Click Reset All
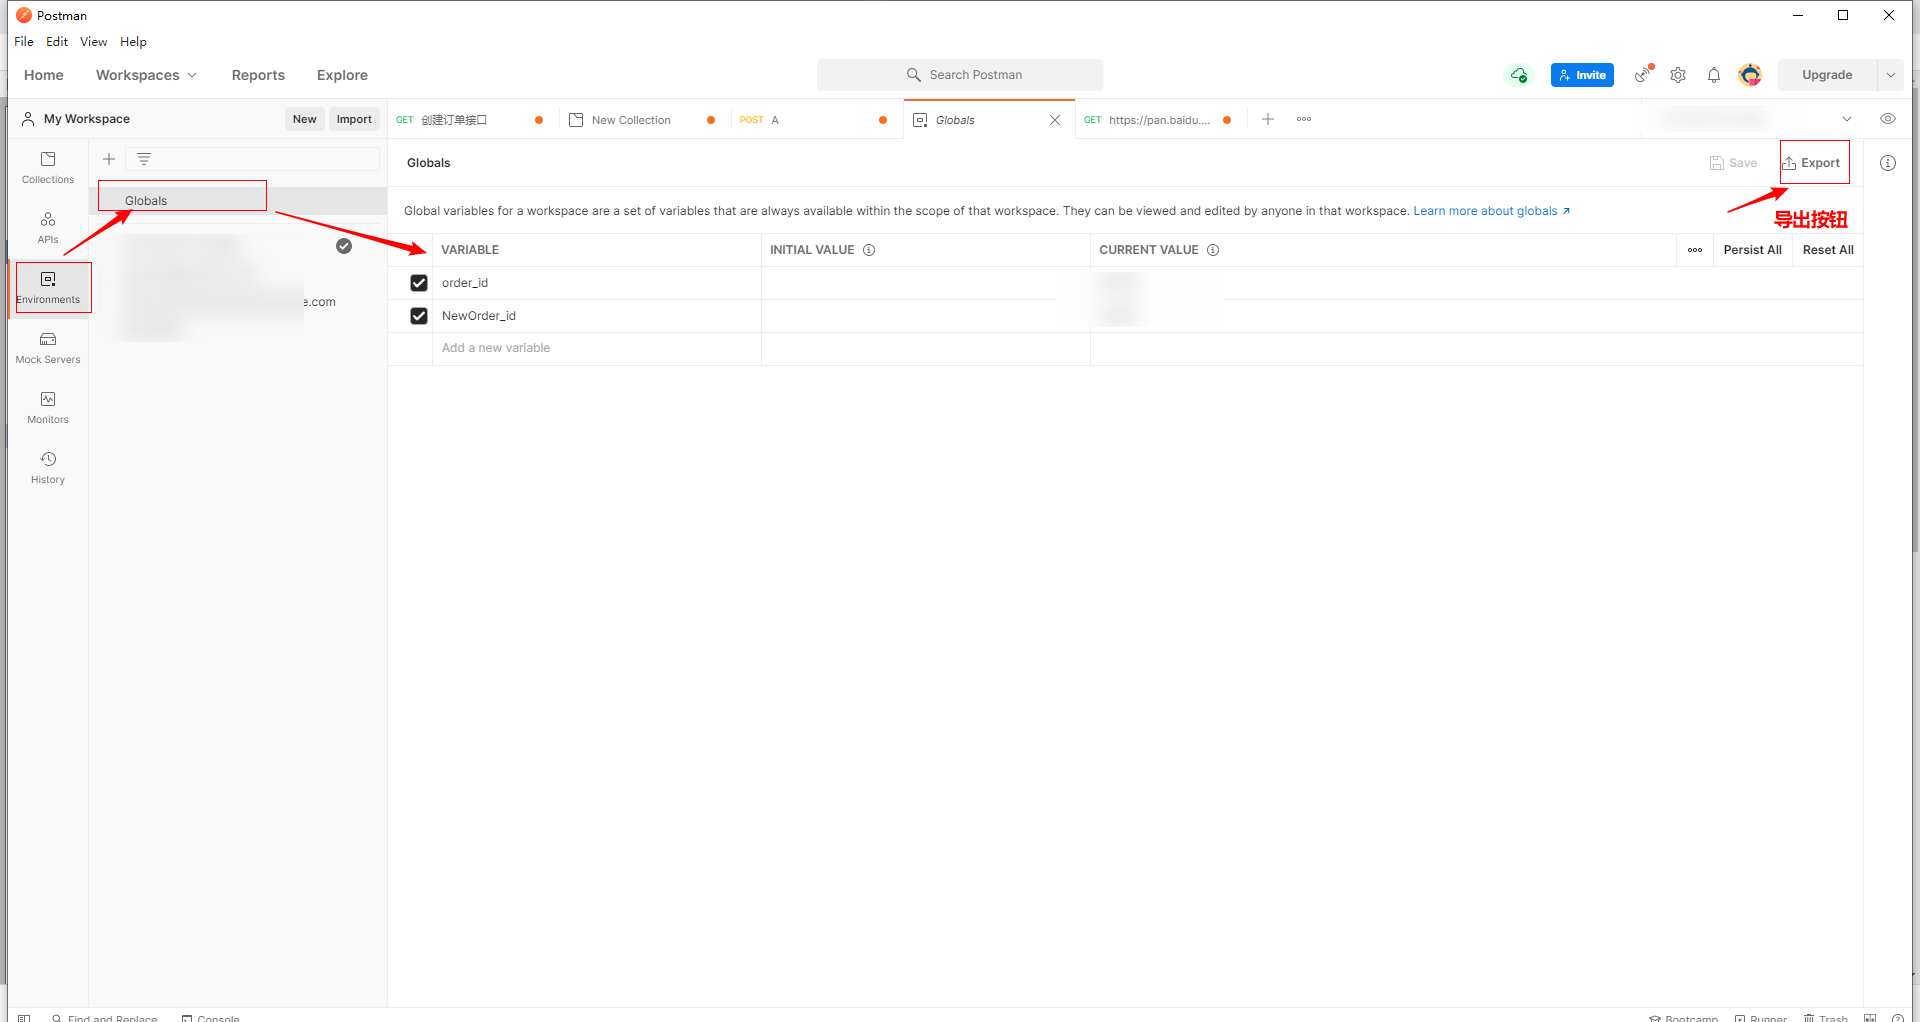The image size is (1920, 1022). tap(1828, 250)
